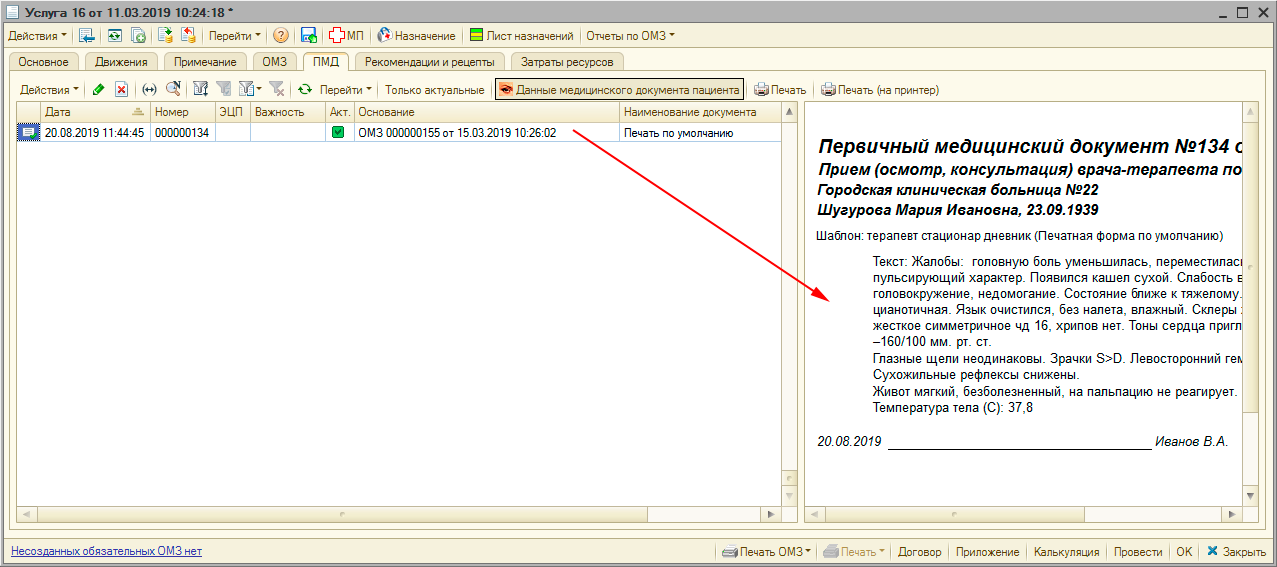
Task: Click Несозданных обязательных ОМЗ нет link
Action: (x=106, y=552)
